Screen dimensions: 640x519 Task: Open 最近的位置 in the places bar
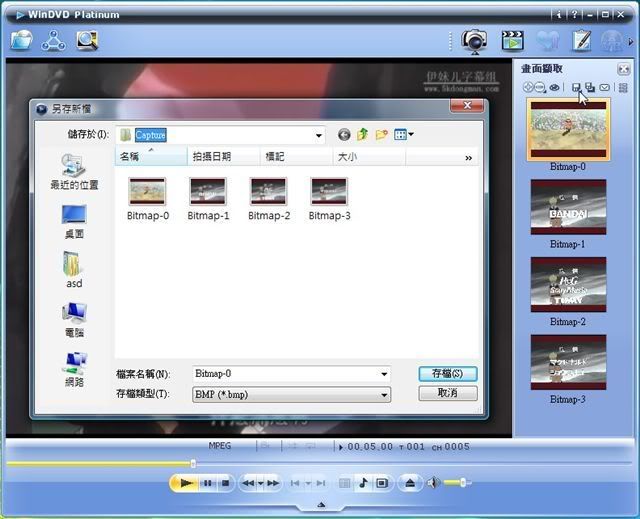pos(74,172)
